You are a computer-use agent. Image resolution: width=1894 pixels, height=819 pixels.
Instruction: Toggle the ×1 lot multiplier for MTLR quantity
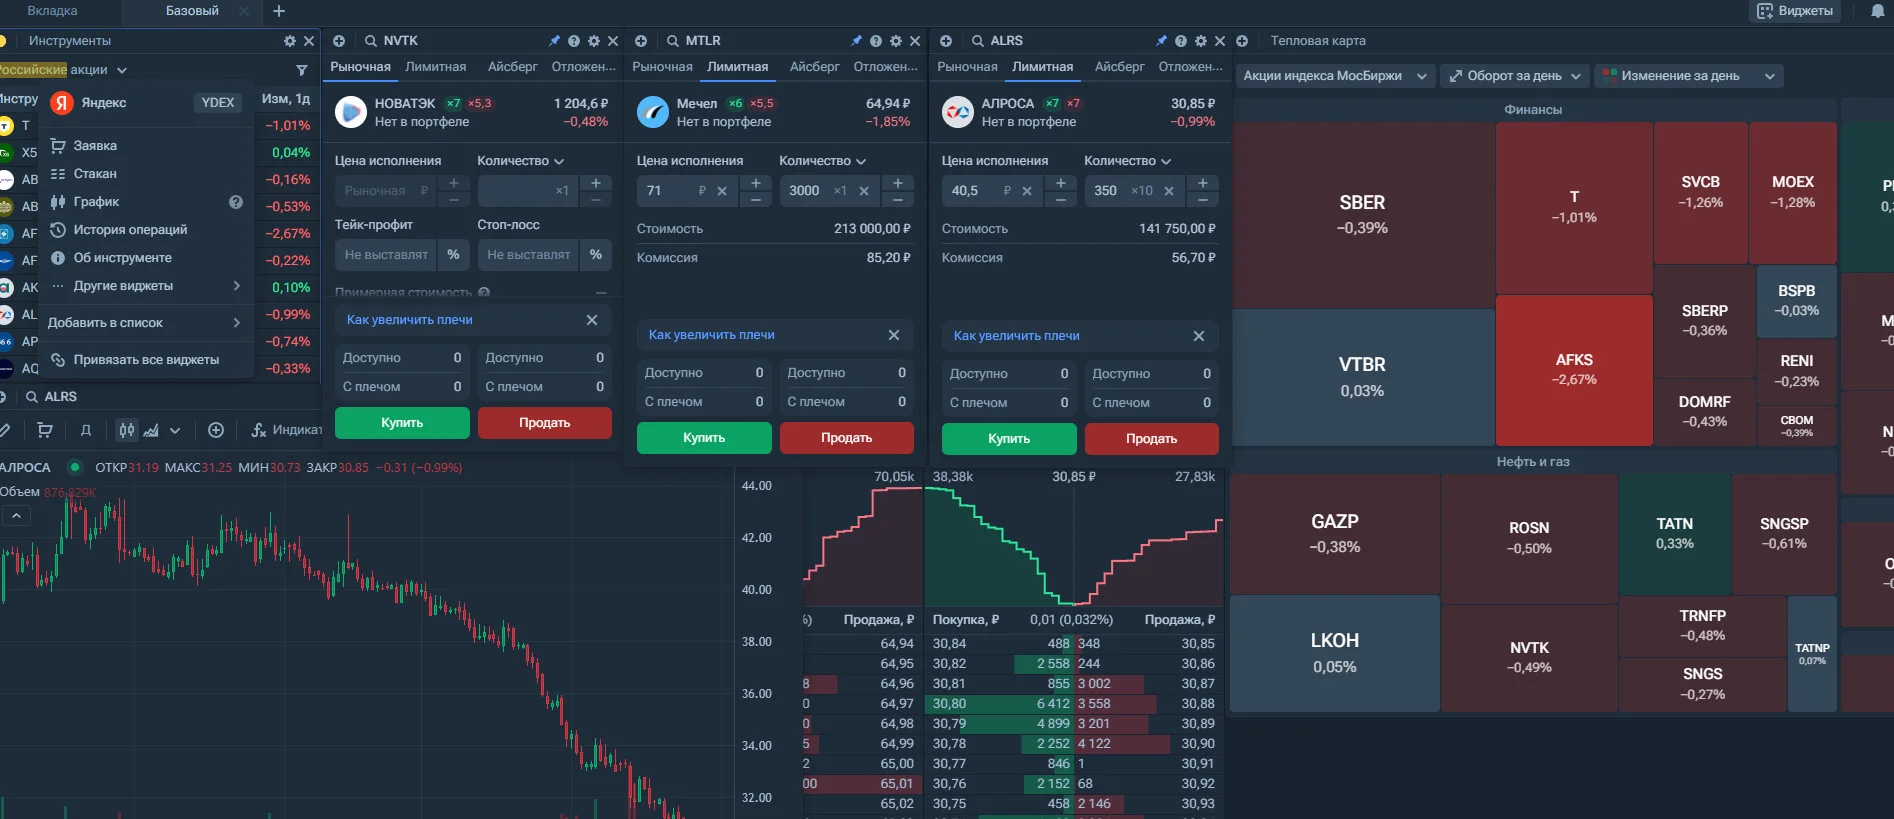tap(840, 191)
